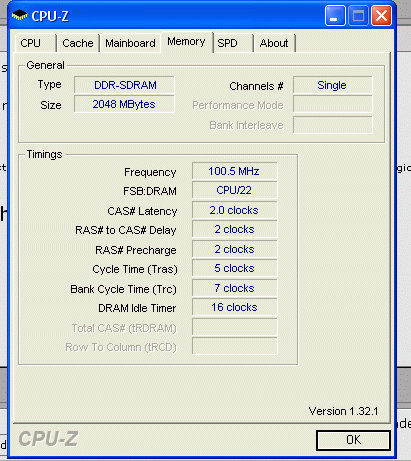
Task: Click the Channels # label
Action: point(256,86)
